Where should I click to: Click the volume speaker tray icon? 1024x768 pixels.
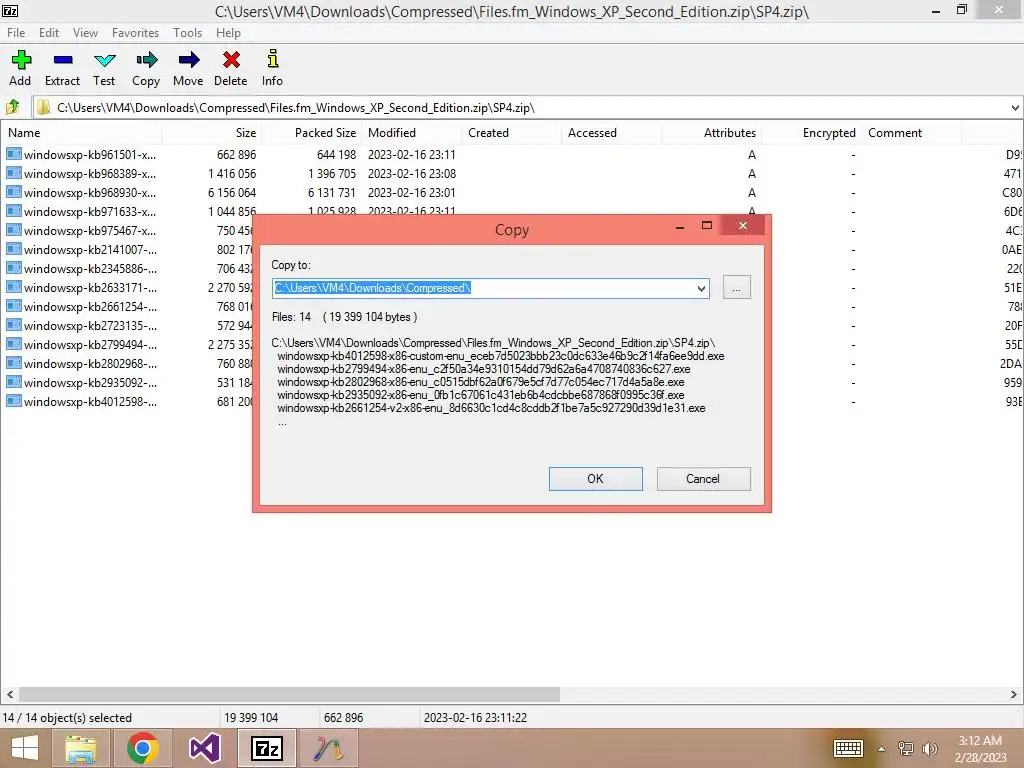coord(929,748)
